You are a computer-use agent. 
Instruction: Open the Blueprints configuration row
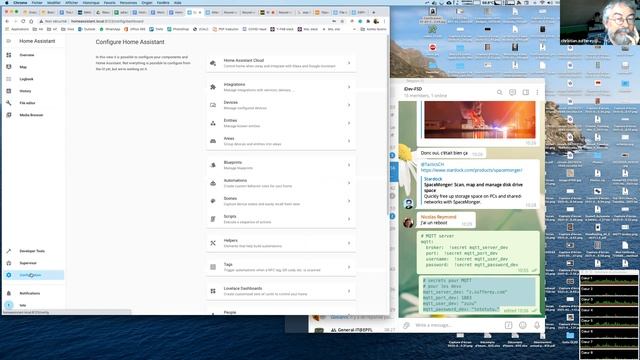281,165
